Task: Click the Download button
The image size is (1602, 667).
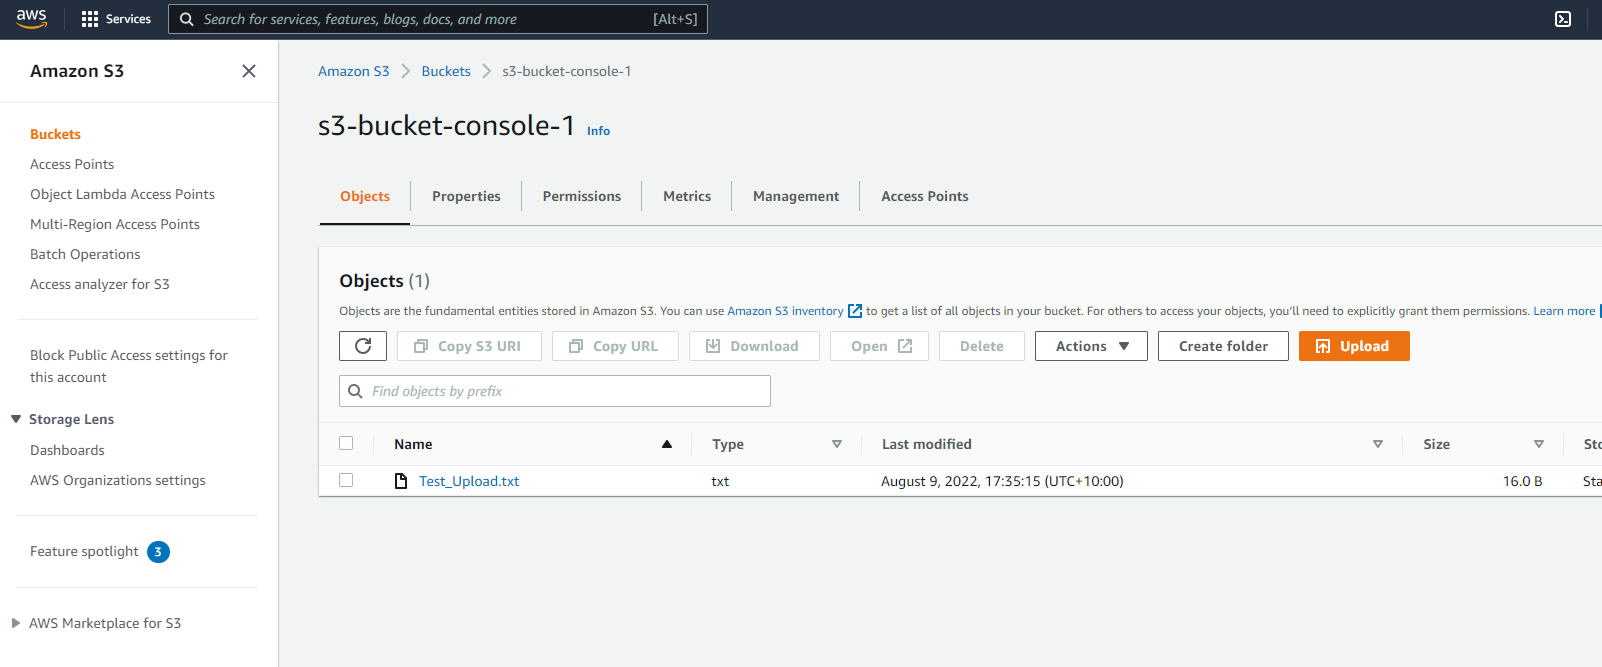Action: click(754, 346)
